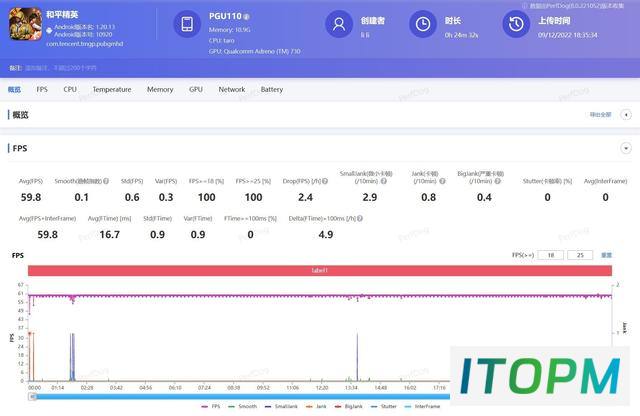
Task: Open the CPU tab
Action: click(70, 89)
